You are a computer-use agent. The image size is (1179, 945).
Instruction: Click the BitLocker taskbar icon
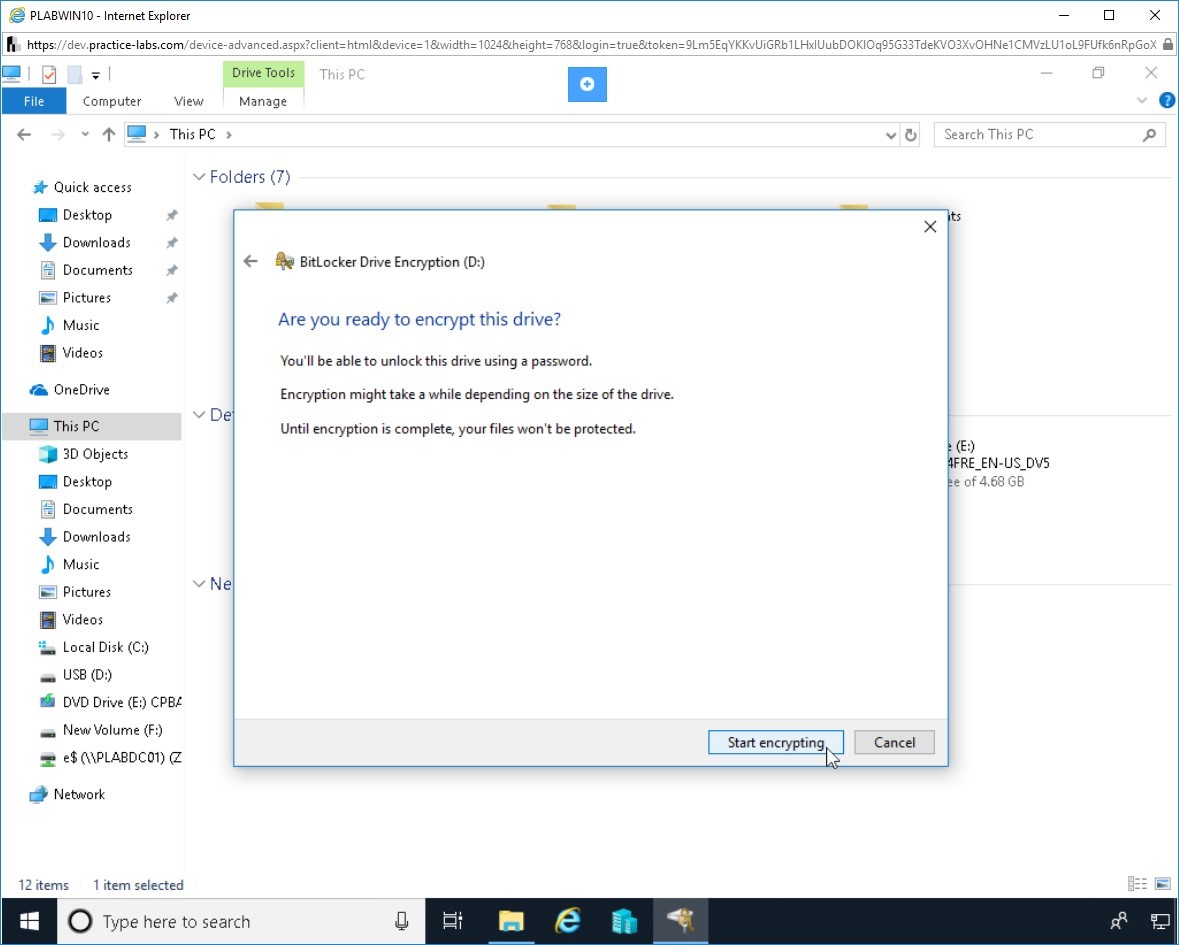coord(680,921)
